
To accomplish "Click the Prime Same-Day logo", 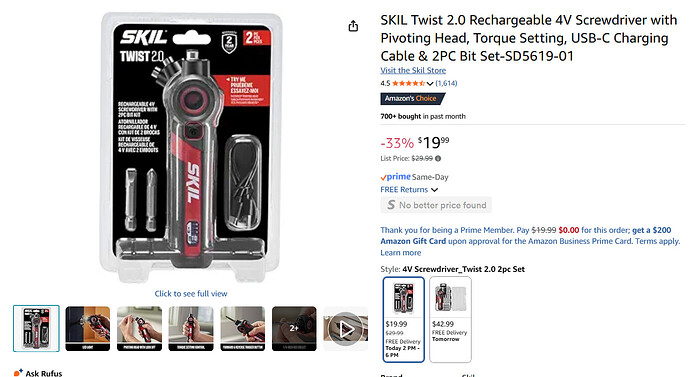I will (x=396, y=177).
